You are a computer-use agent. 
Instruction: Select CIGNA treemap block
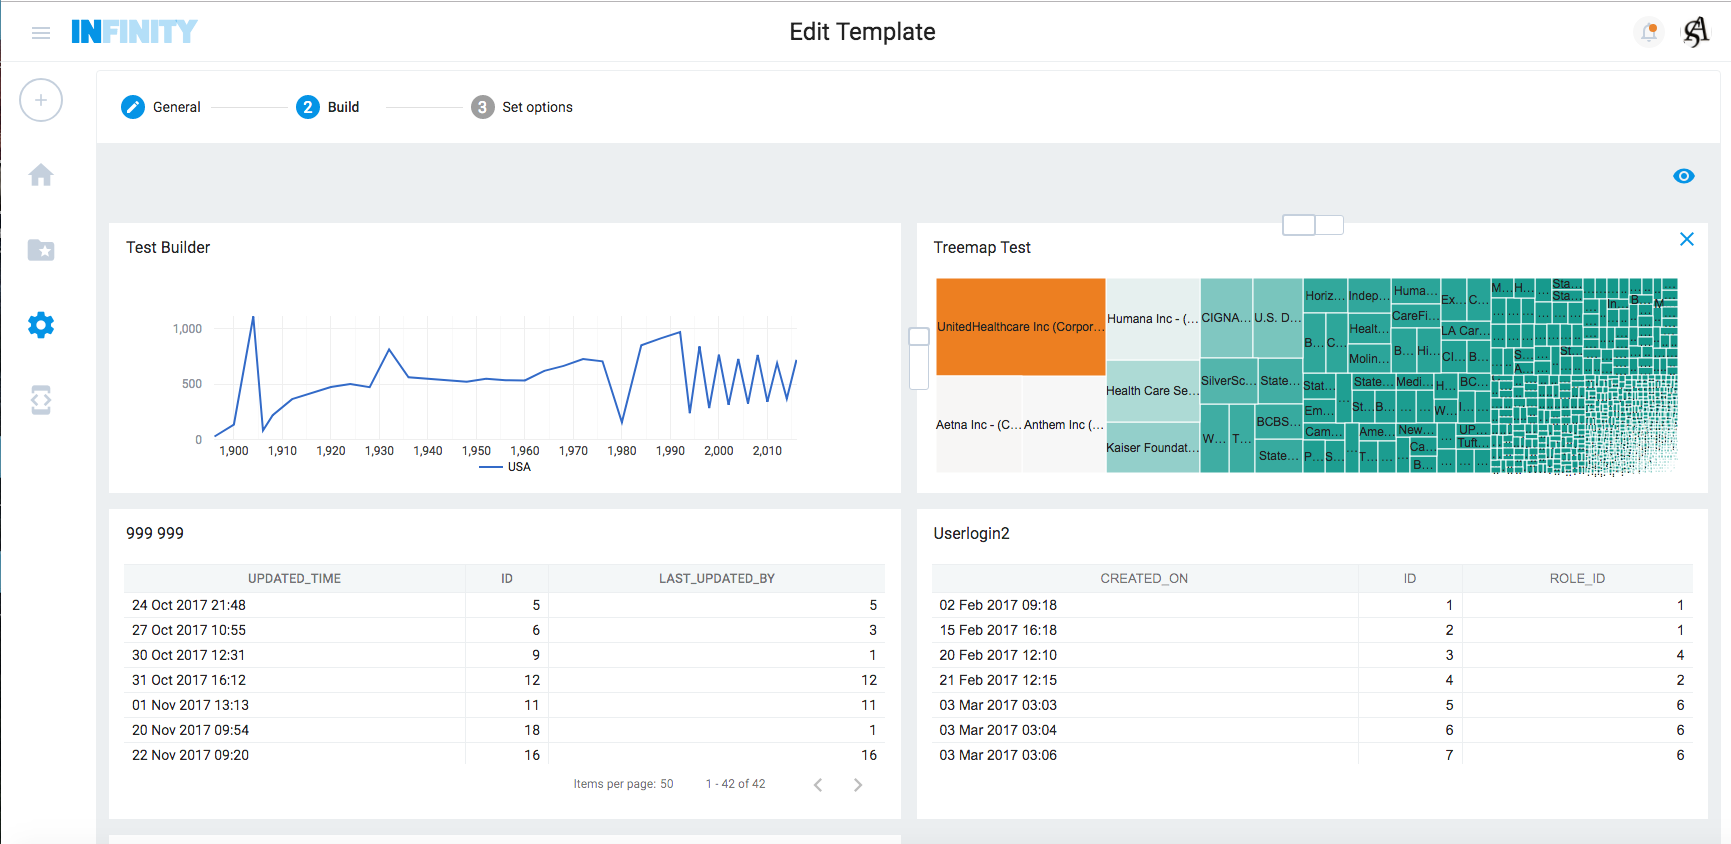click(1226, 318)
